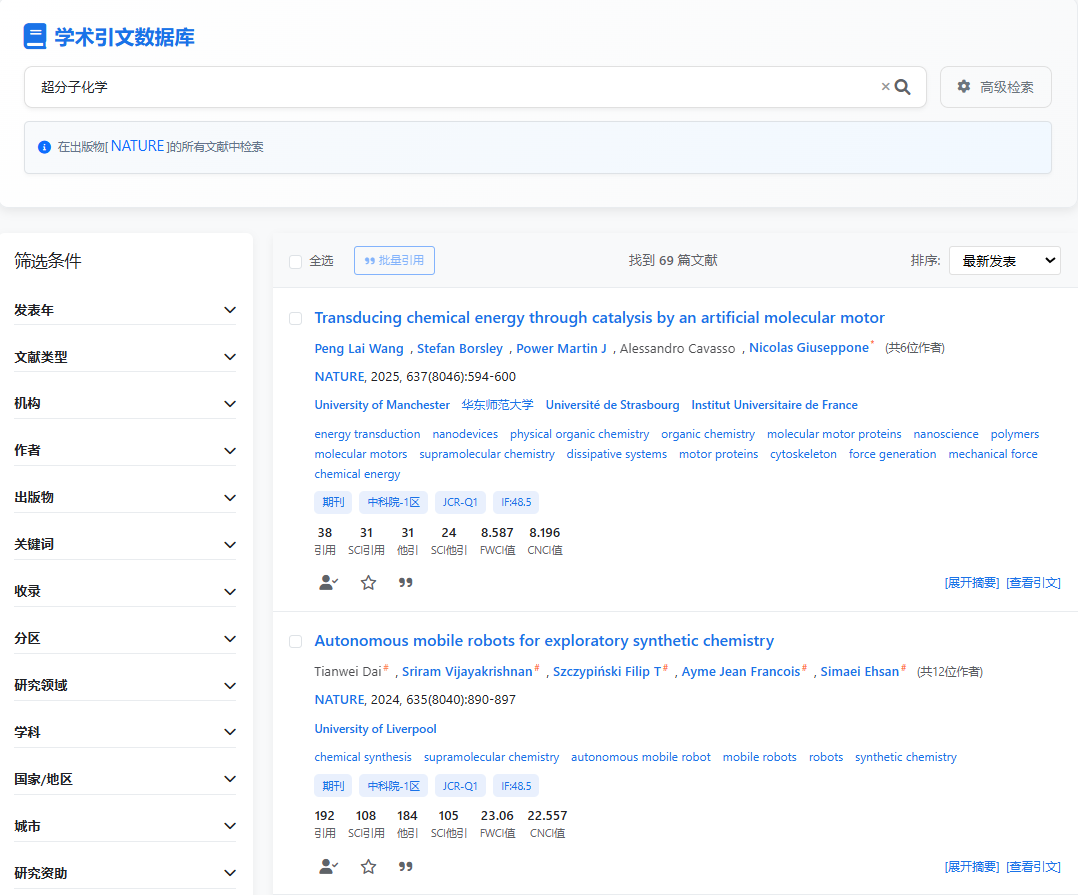This screenshot has width=1078, height=895.
Task: Click author-claim icon under first article
Action: [x=328, y=583]
